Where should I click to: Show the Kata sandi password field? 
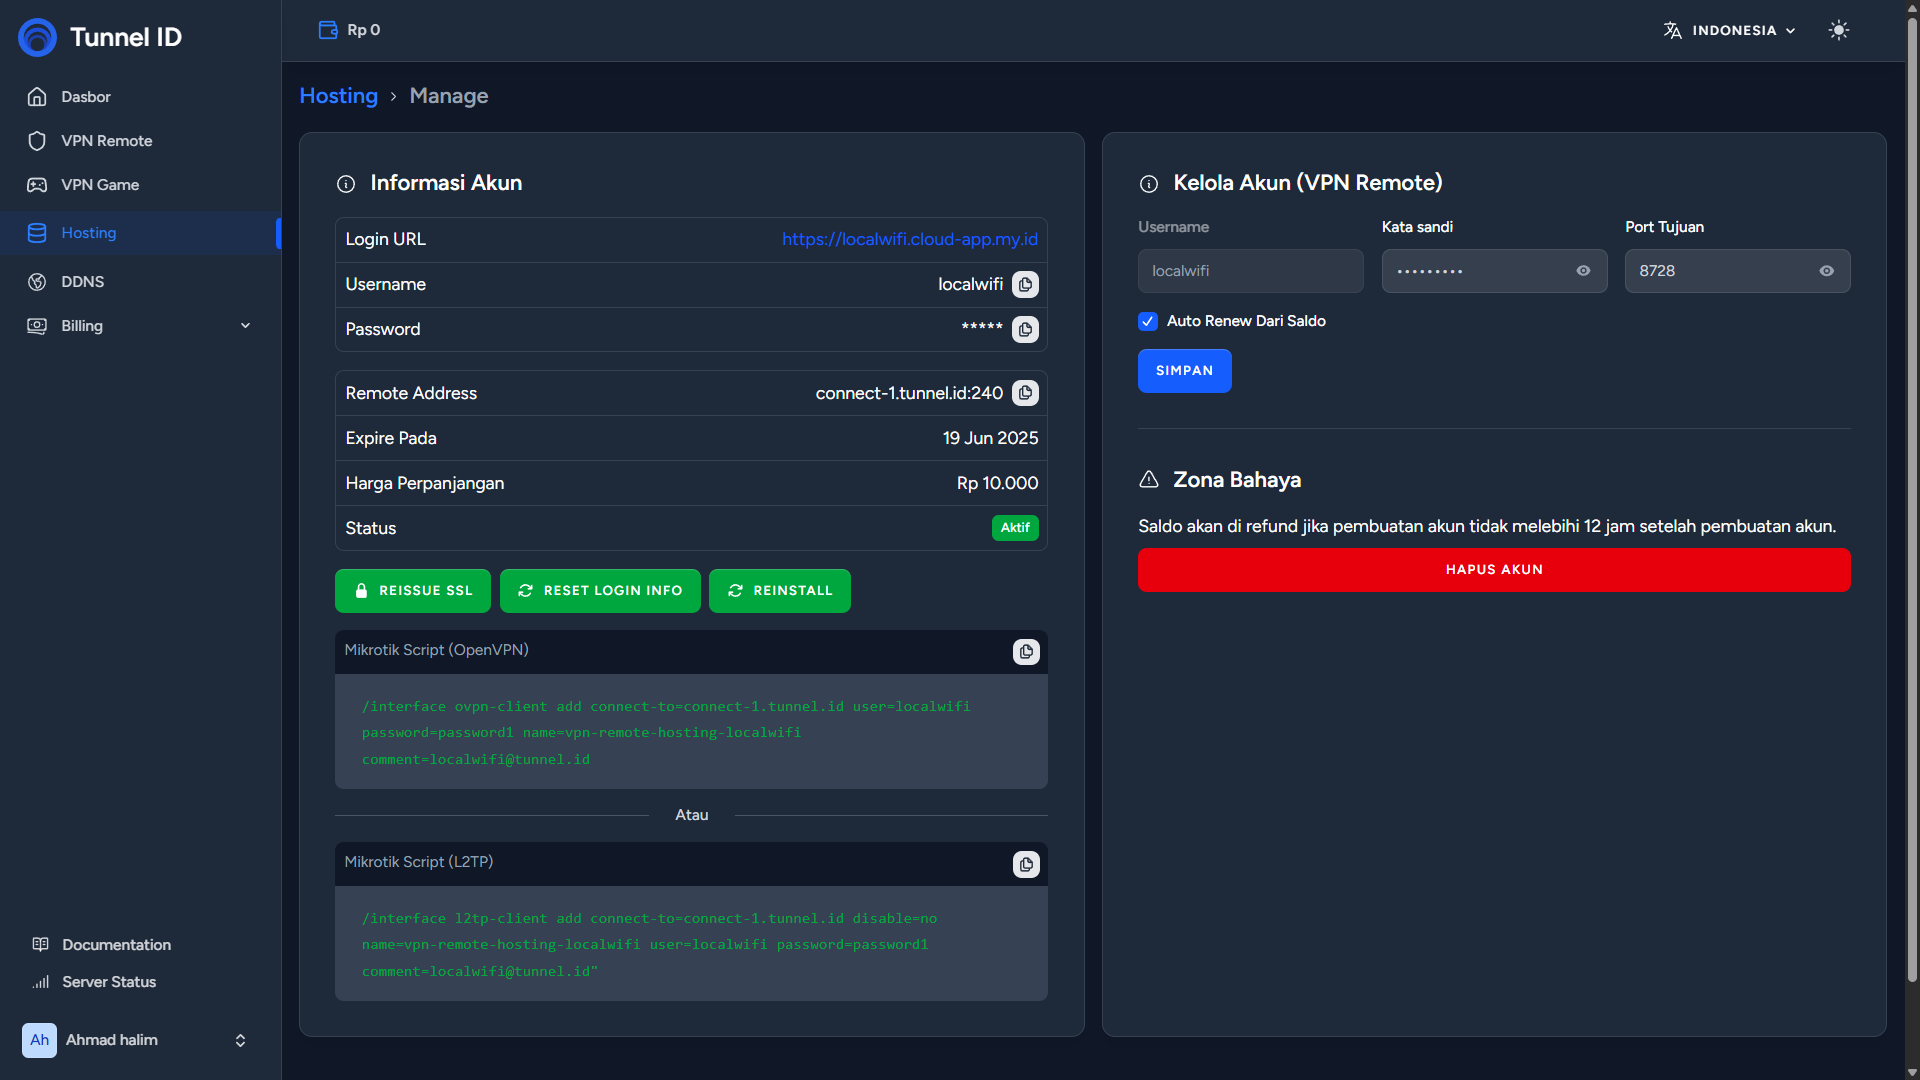[x=1583, y=271]
